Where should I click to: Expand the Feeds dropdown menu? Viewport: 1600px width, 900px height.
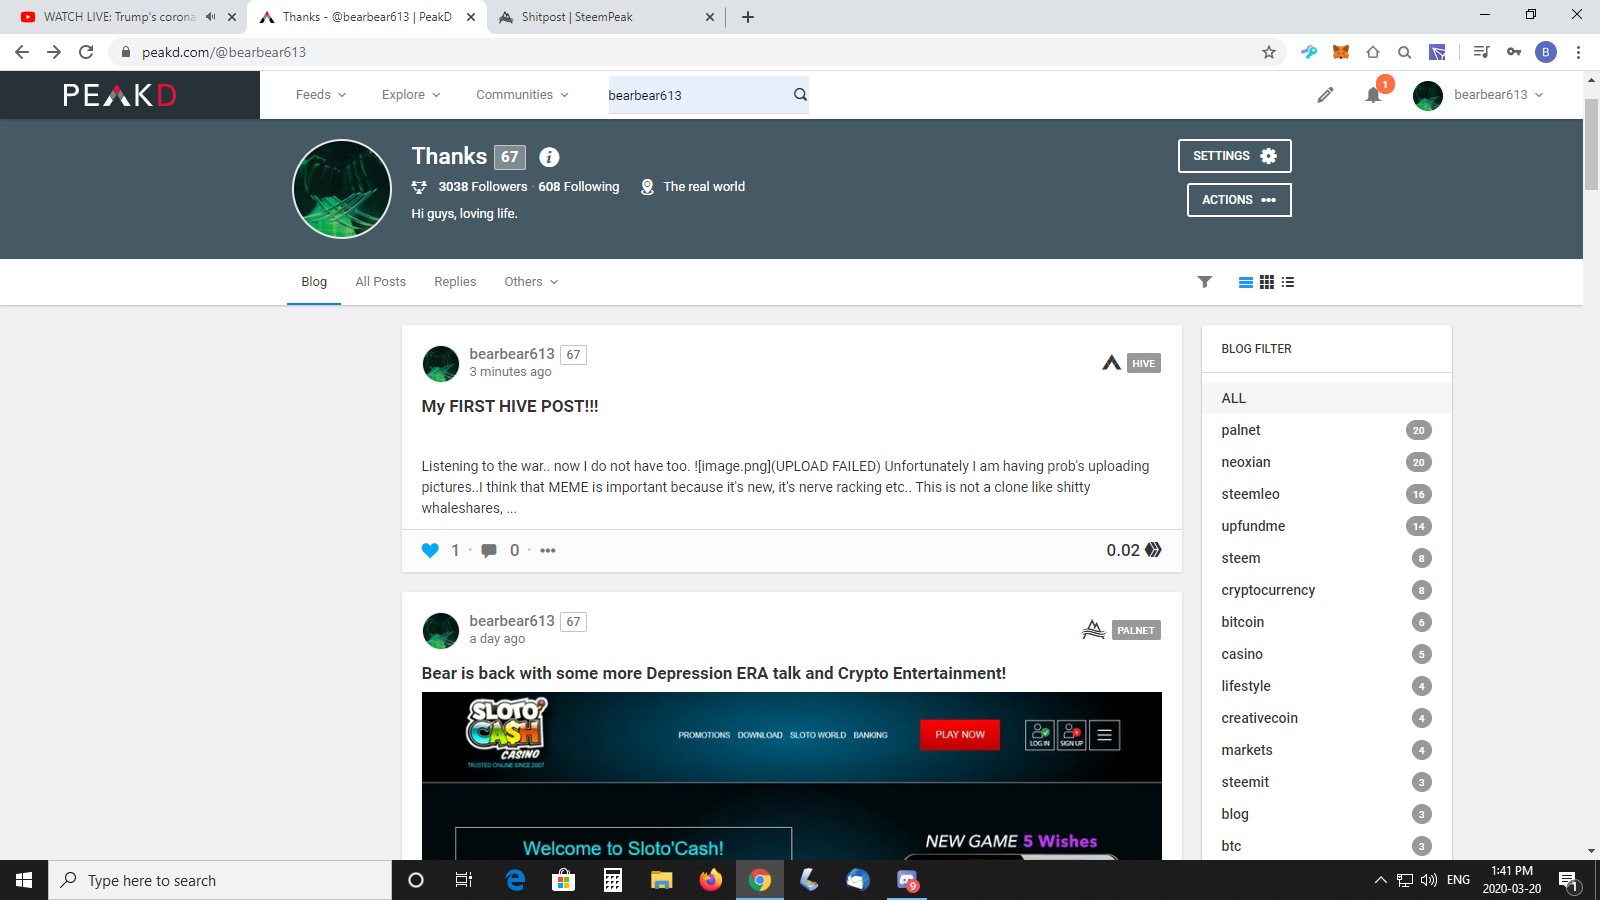click(320, 95)
